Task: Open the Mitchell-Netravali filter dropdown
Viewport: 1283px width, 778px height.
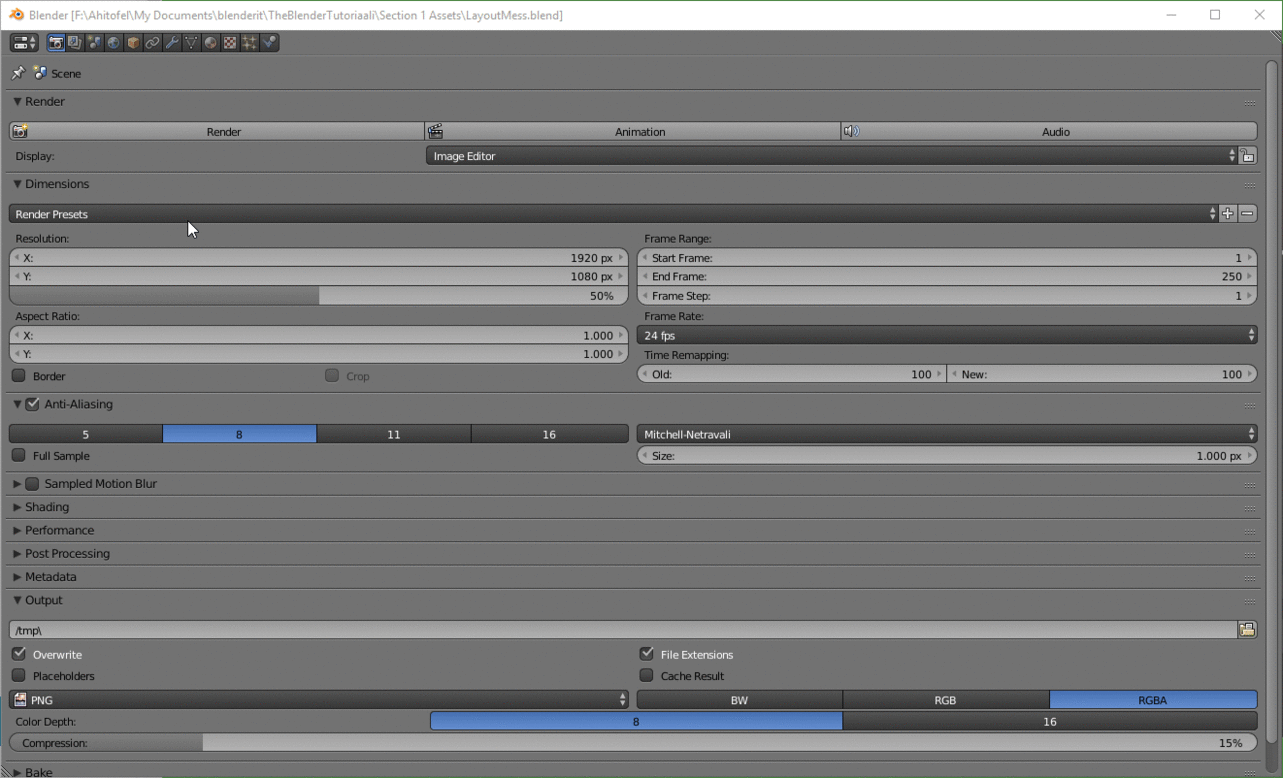Action: pyautogui.click(x=947, y=434)
